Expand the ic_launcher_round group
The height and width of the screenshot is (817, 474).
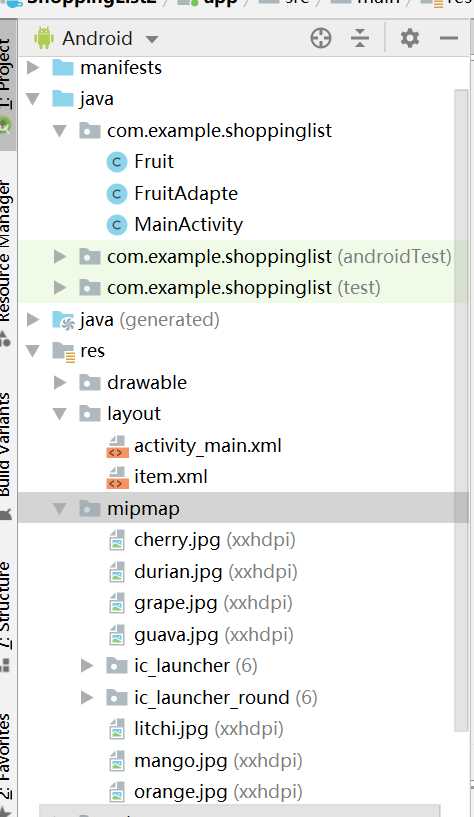click(87, 697)
